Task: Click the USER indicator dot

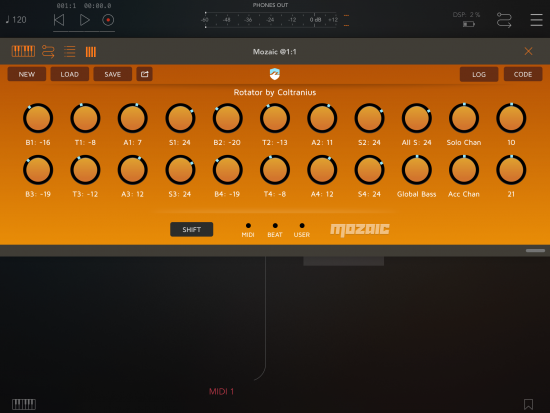Action: [x=302, y=226]
